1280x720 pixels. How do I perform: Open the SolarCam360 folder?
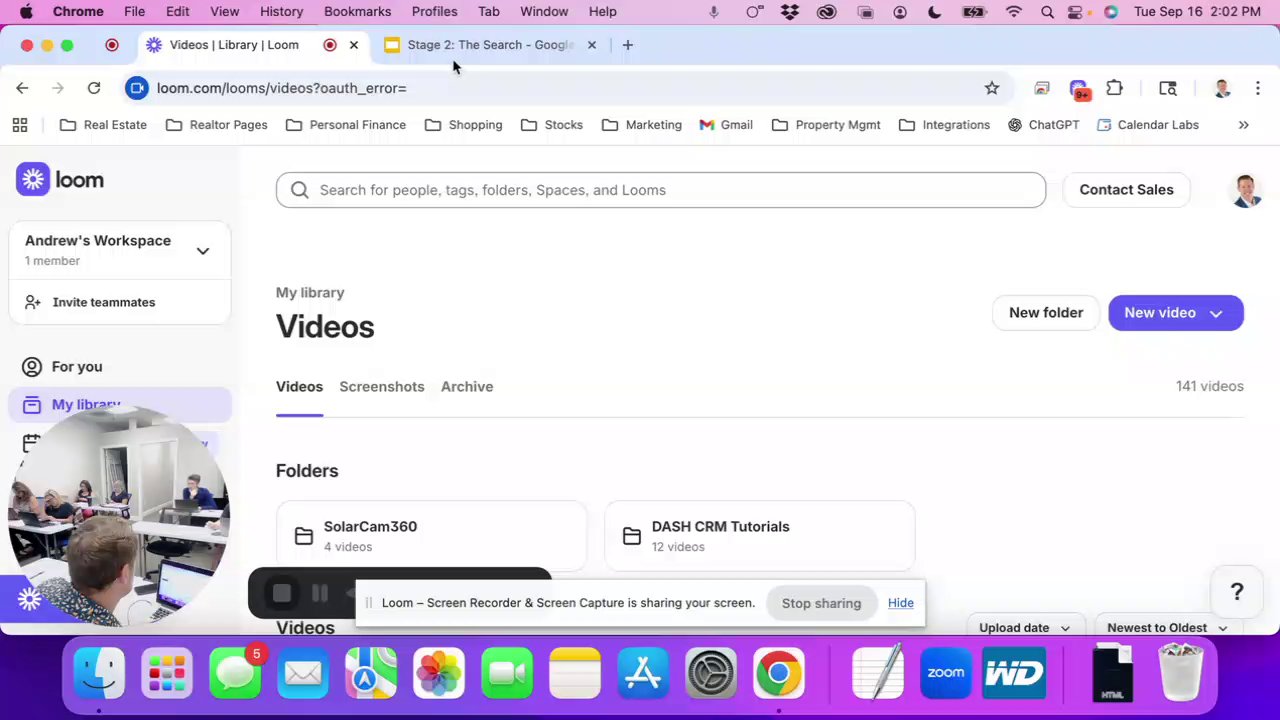431,536
